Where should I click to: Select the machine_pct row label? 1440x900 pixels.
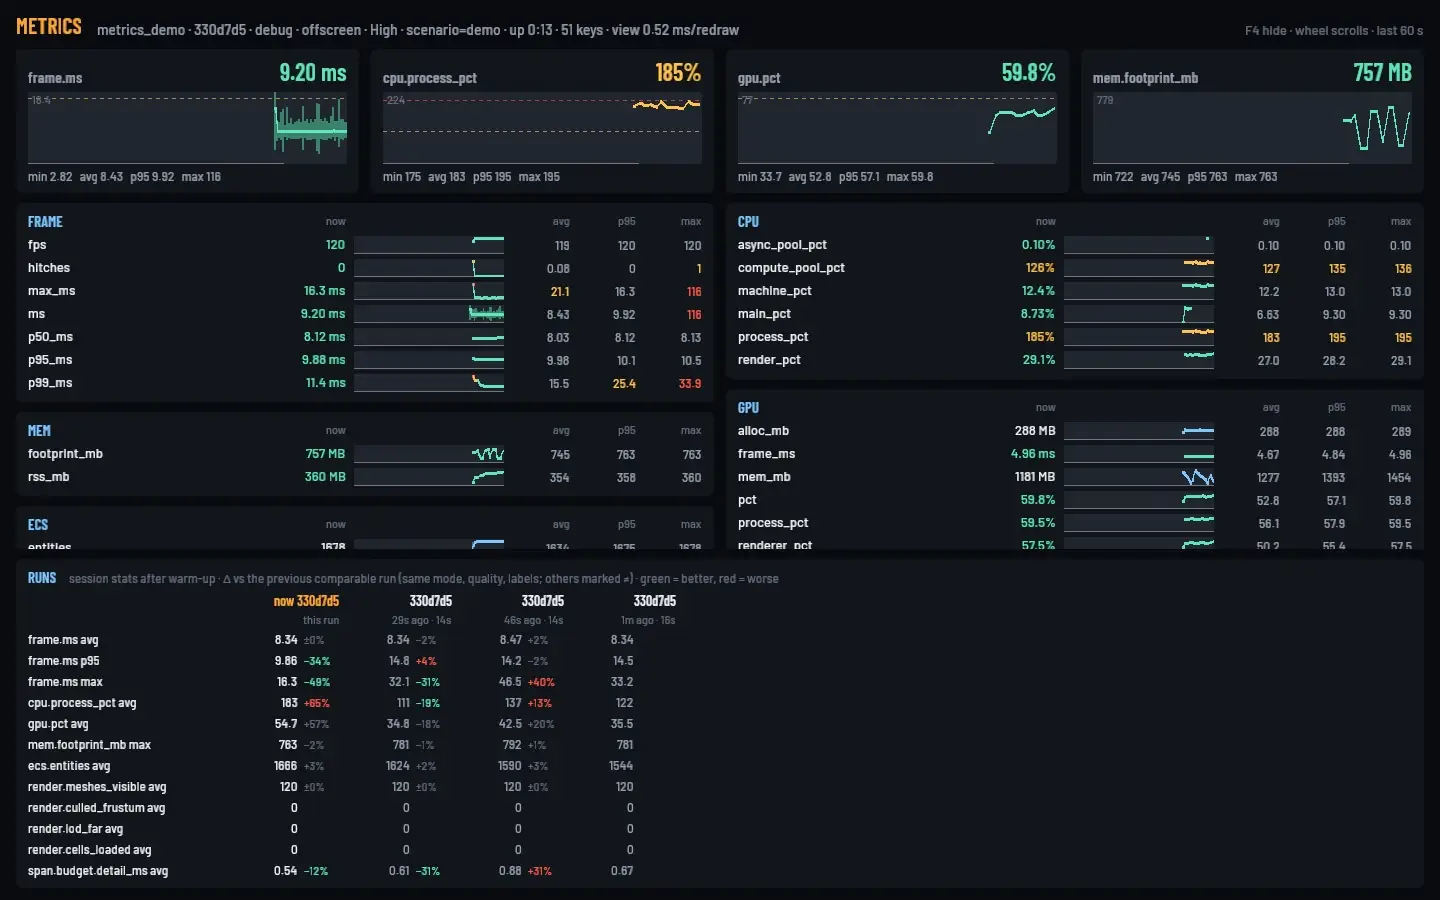(774, 291)
